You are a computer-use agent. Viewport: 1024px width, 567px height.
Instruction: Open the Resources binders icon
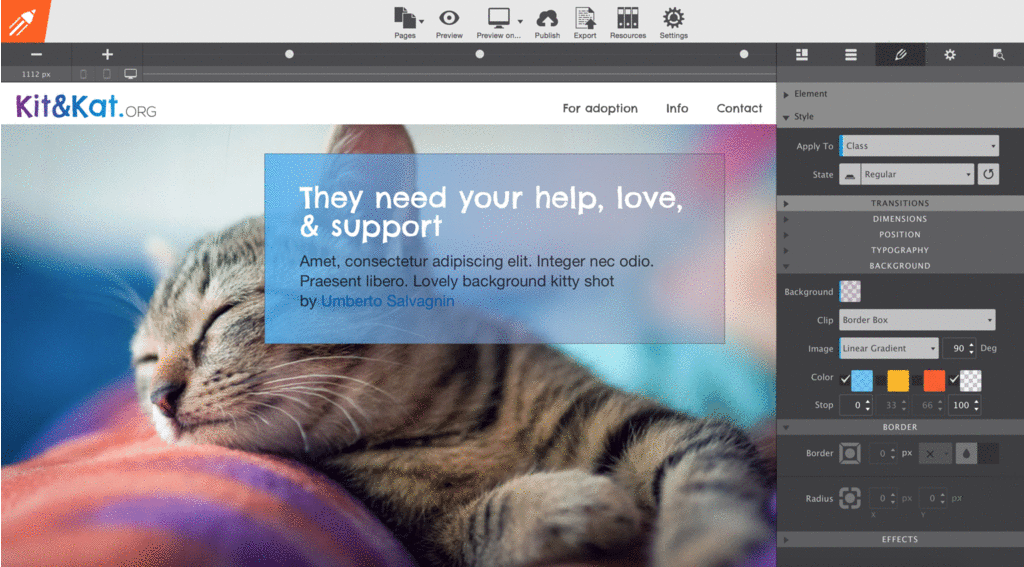(627, 18)
